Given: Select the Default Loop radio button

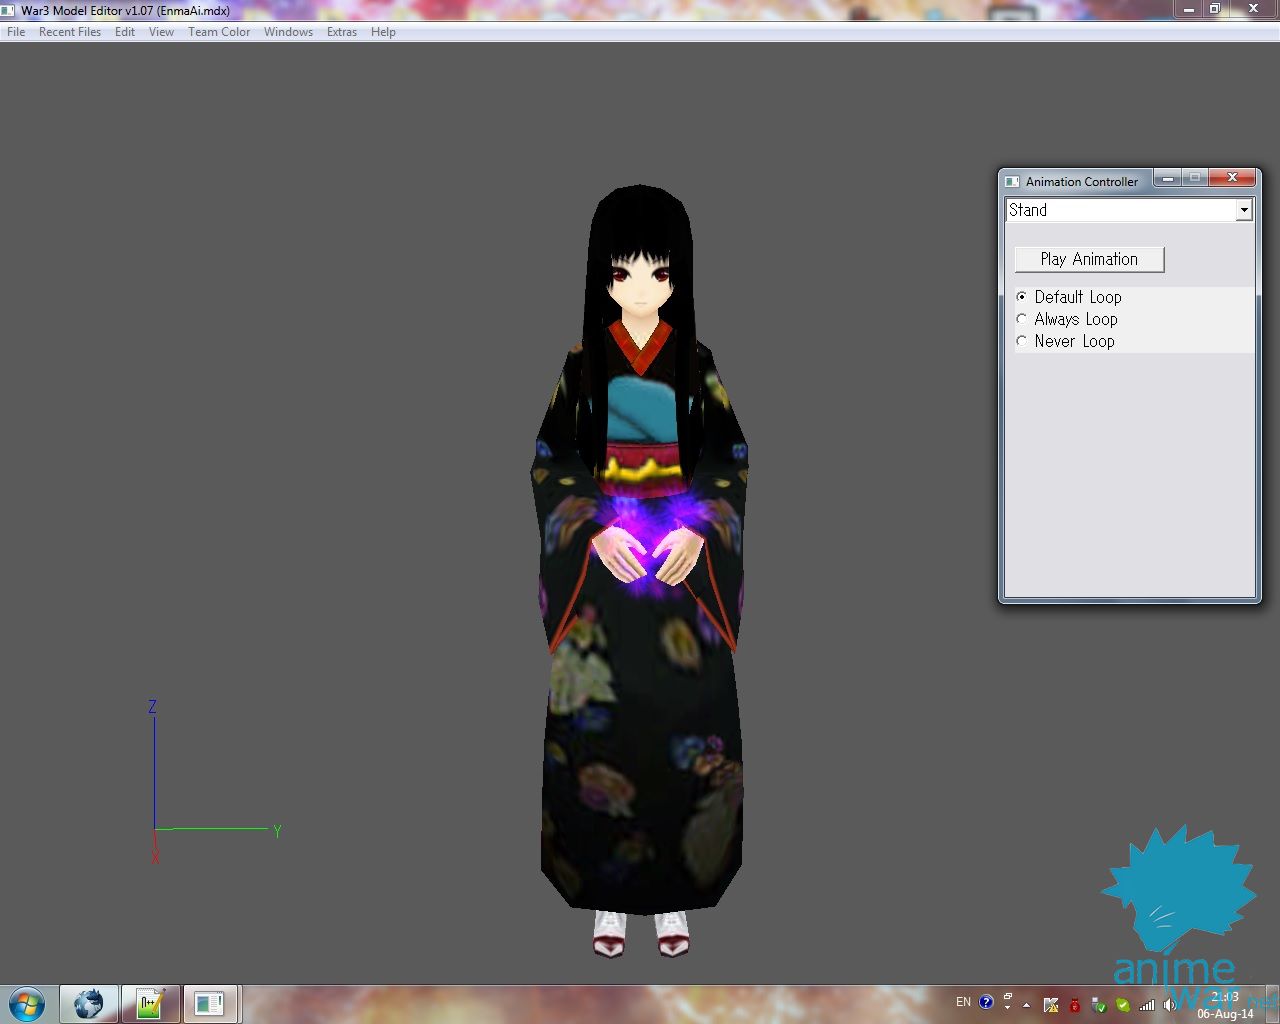Looking at the screenshot, I should coord(1021,297).
